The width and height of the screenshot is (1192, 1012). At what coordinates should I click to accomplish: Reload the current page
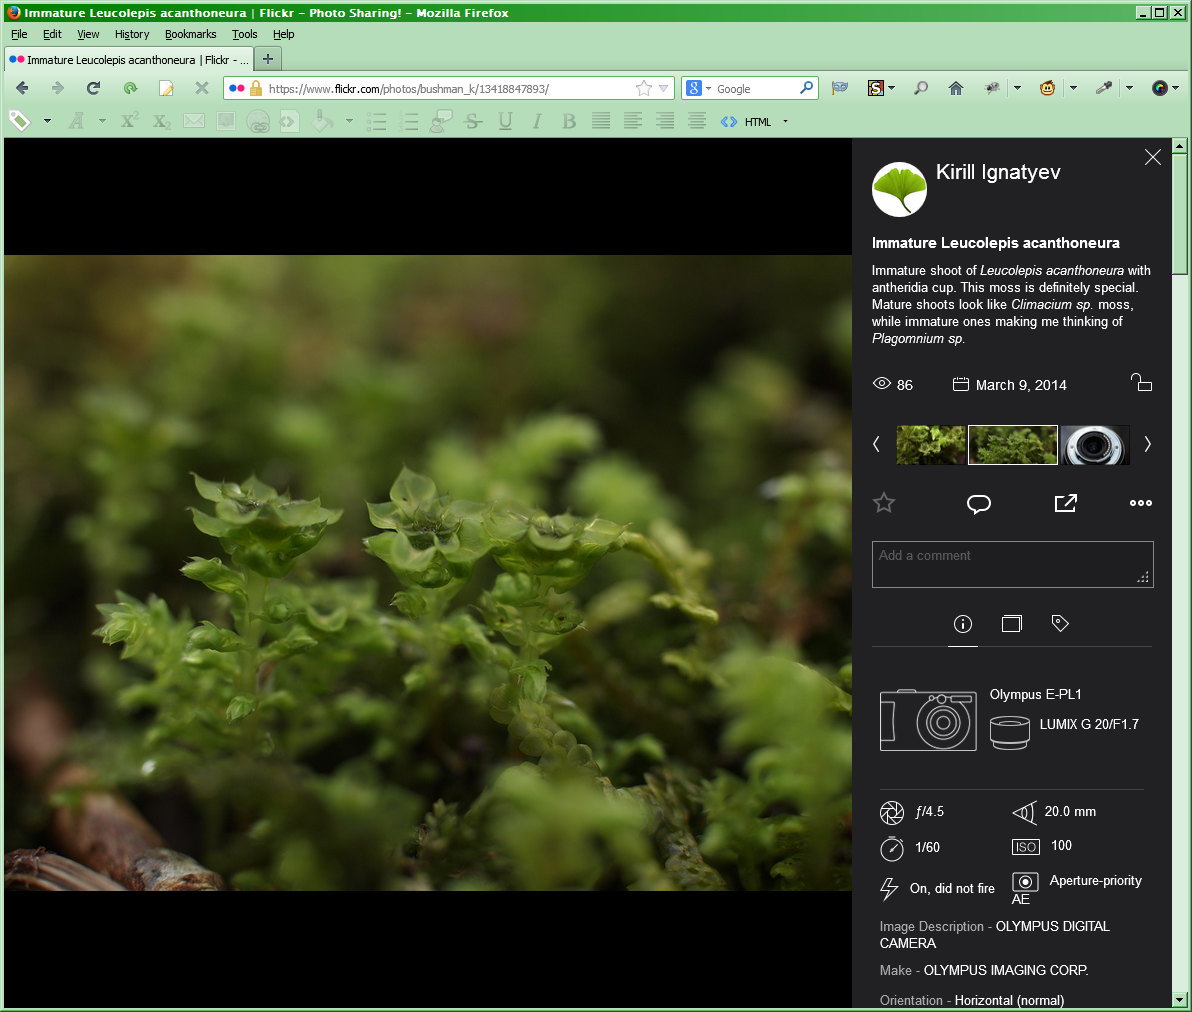(x=94, y=88)
